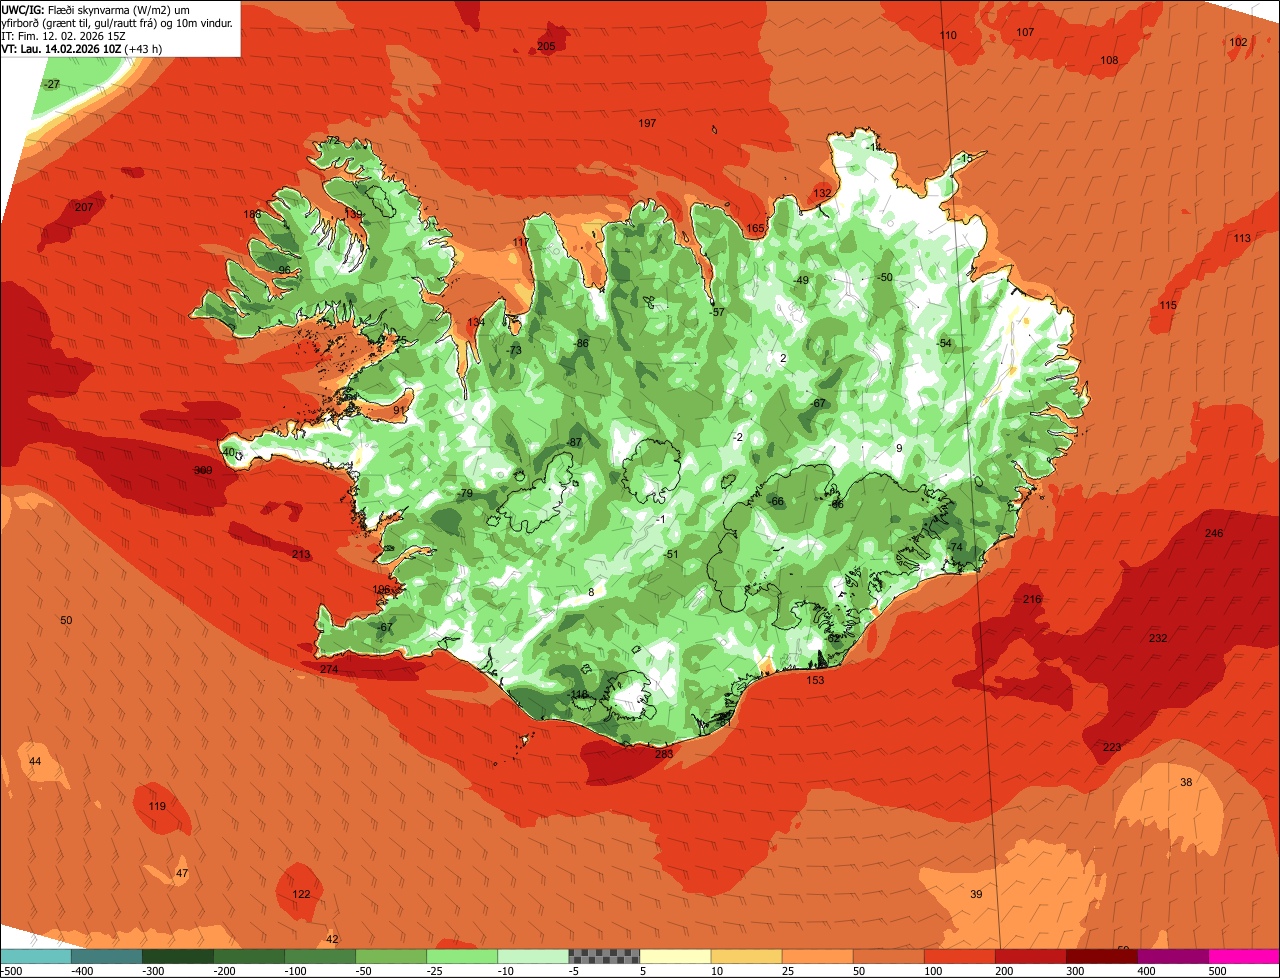Click the purple legend swatch between 400 and 500
Image resolution: width=1280 pixels, height=978 pixels.
[x=1173, y=956]
